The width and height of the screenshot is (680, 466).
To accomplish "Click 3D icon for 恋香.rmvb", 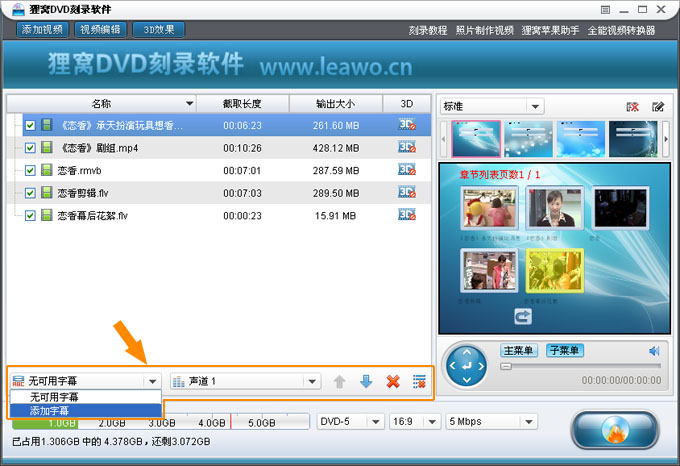I will click(x=407, y=170).
